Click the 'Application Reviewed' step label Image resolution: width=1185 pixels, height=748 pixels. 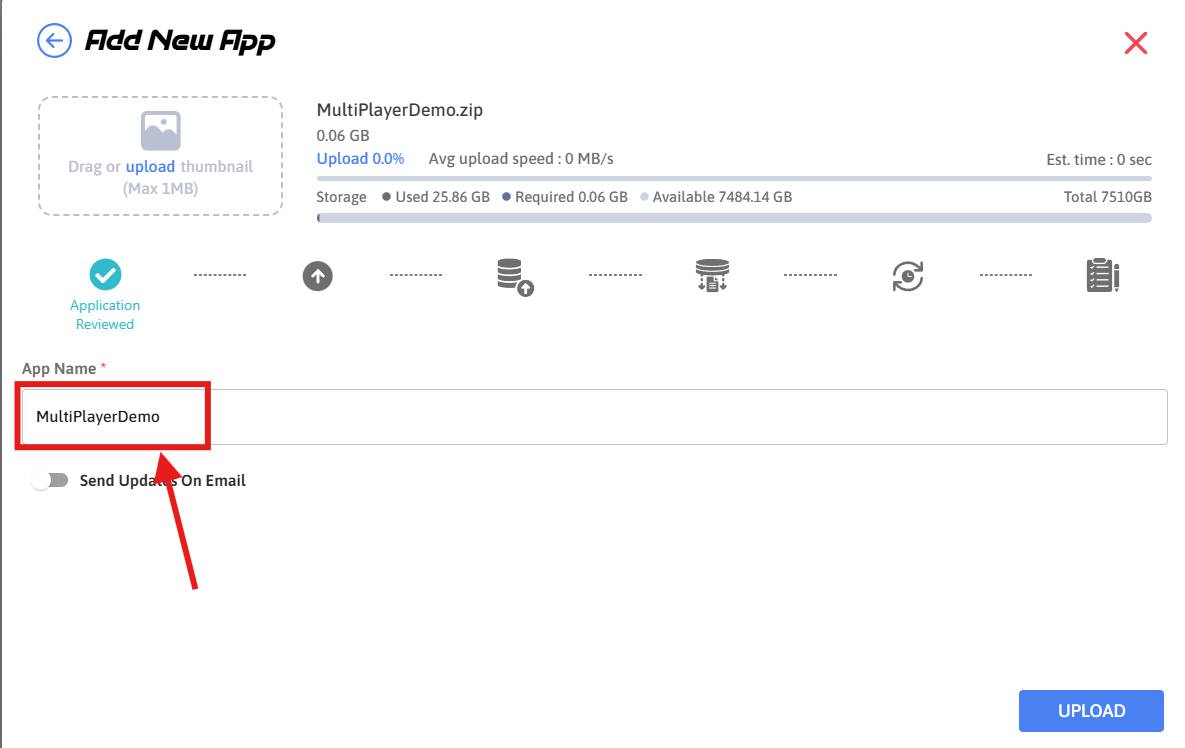click(x=105, y=314)
